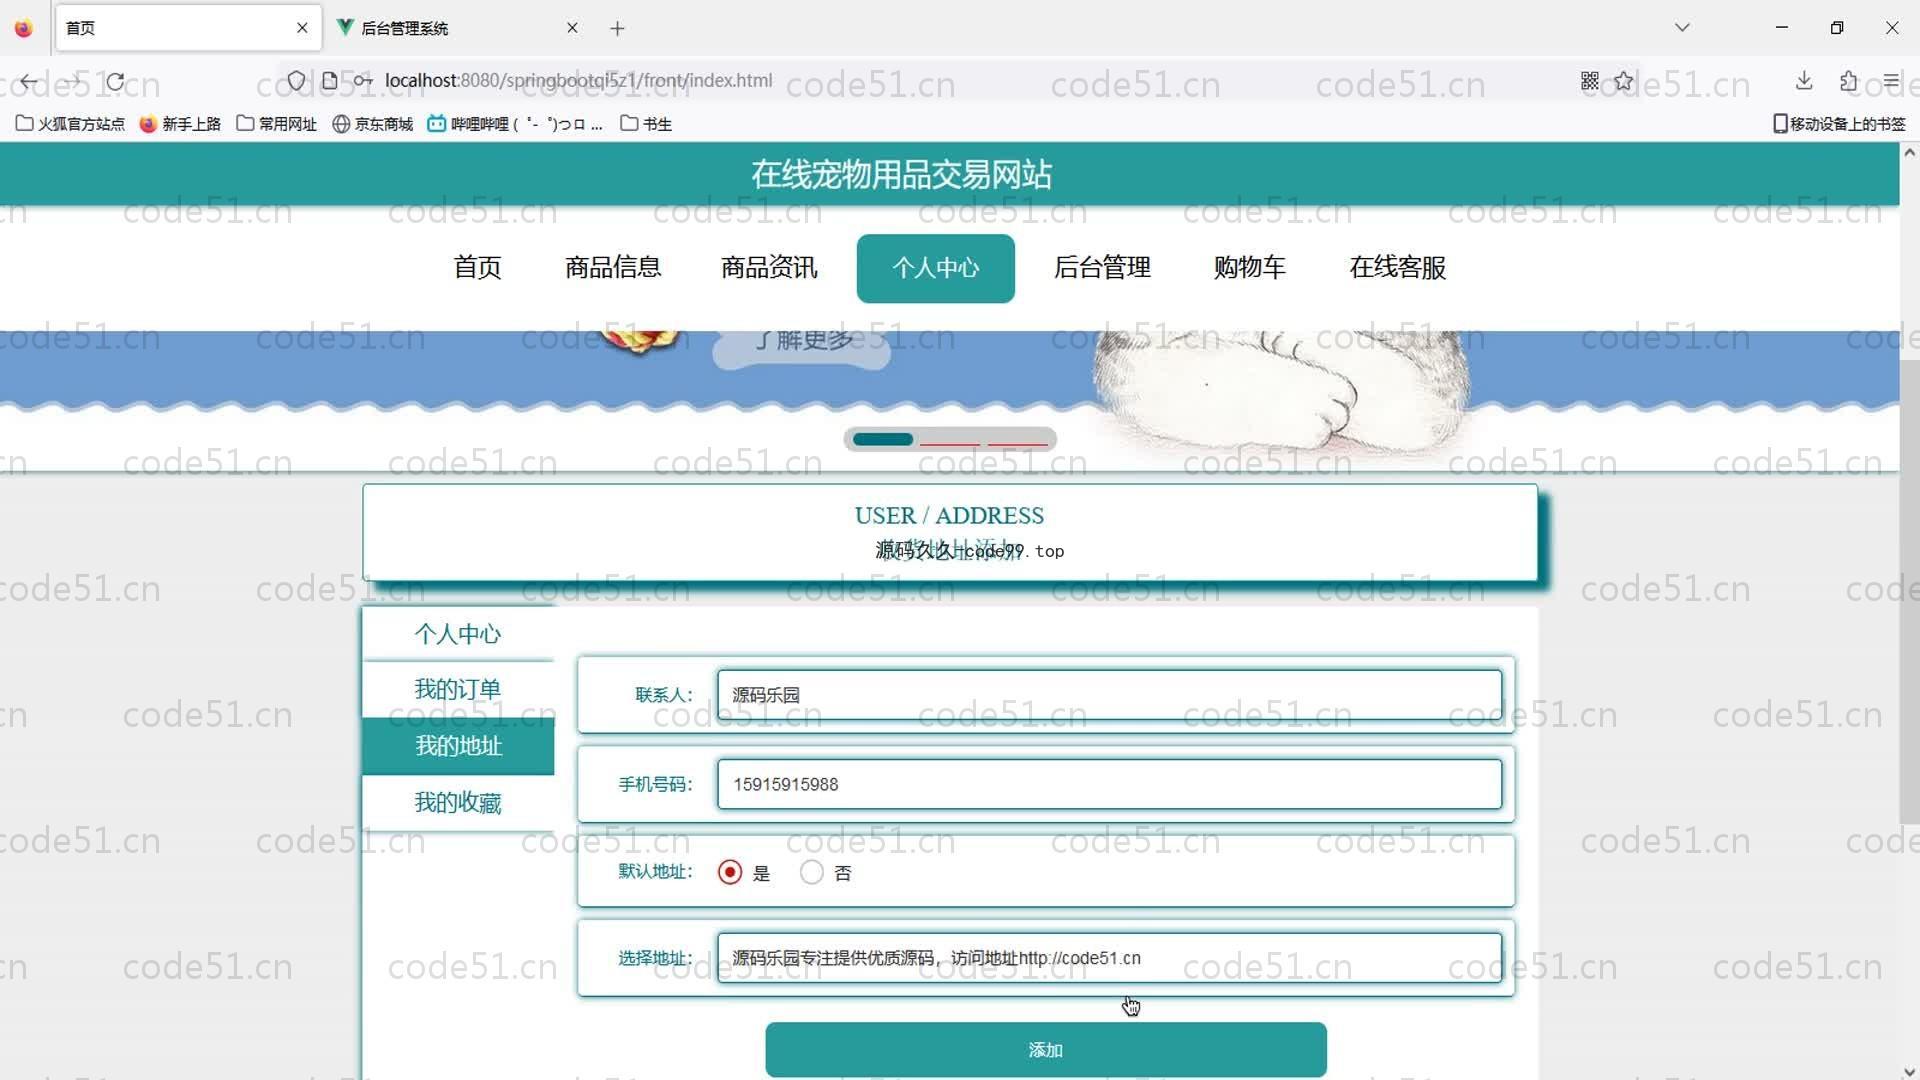
Task: Open the Firefox hamburger menu
Action: point(1891,80)
